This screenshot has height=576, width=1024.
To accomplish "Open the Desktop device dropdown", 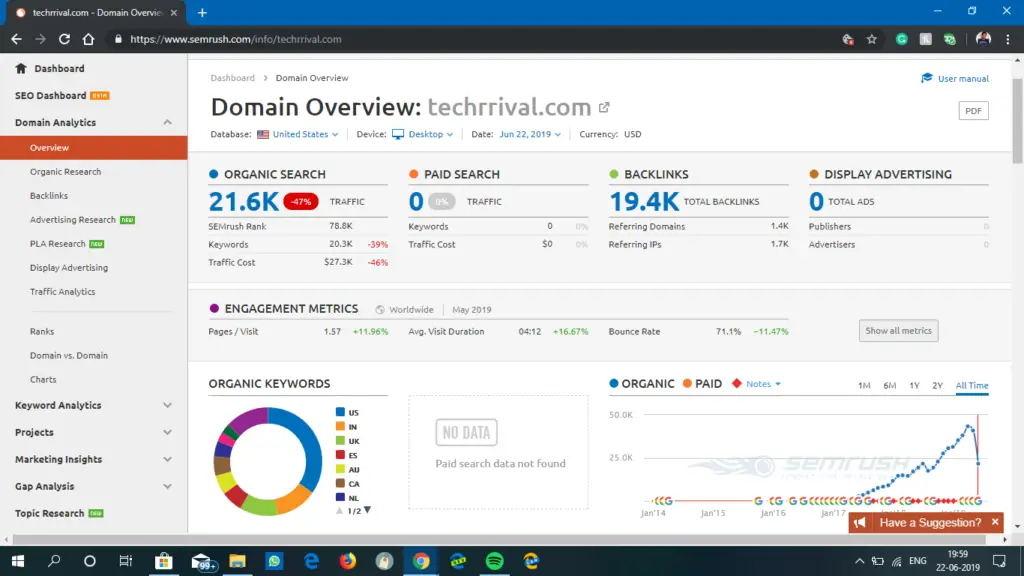I will click(423, 135).
